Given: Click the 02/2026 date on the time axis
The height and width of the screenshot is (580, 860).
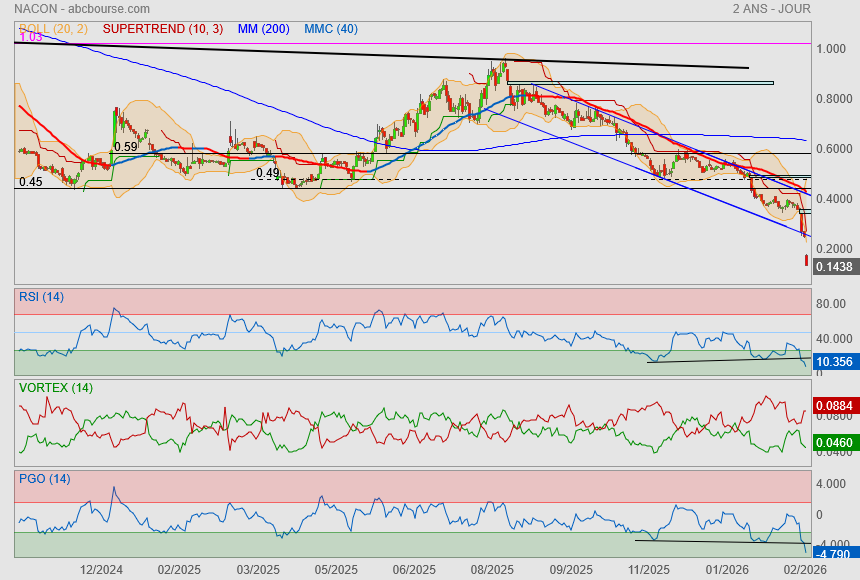Looking at the screenshot, I should [804, 569].
